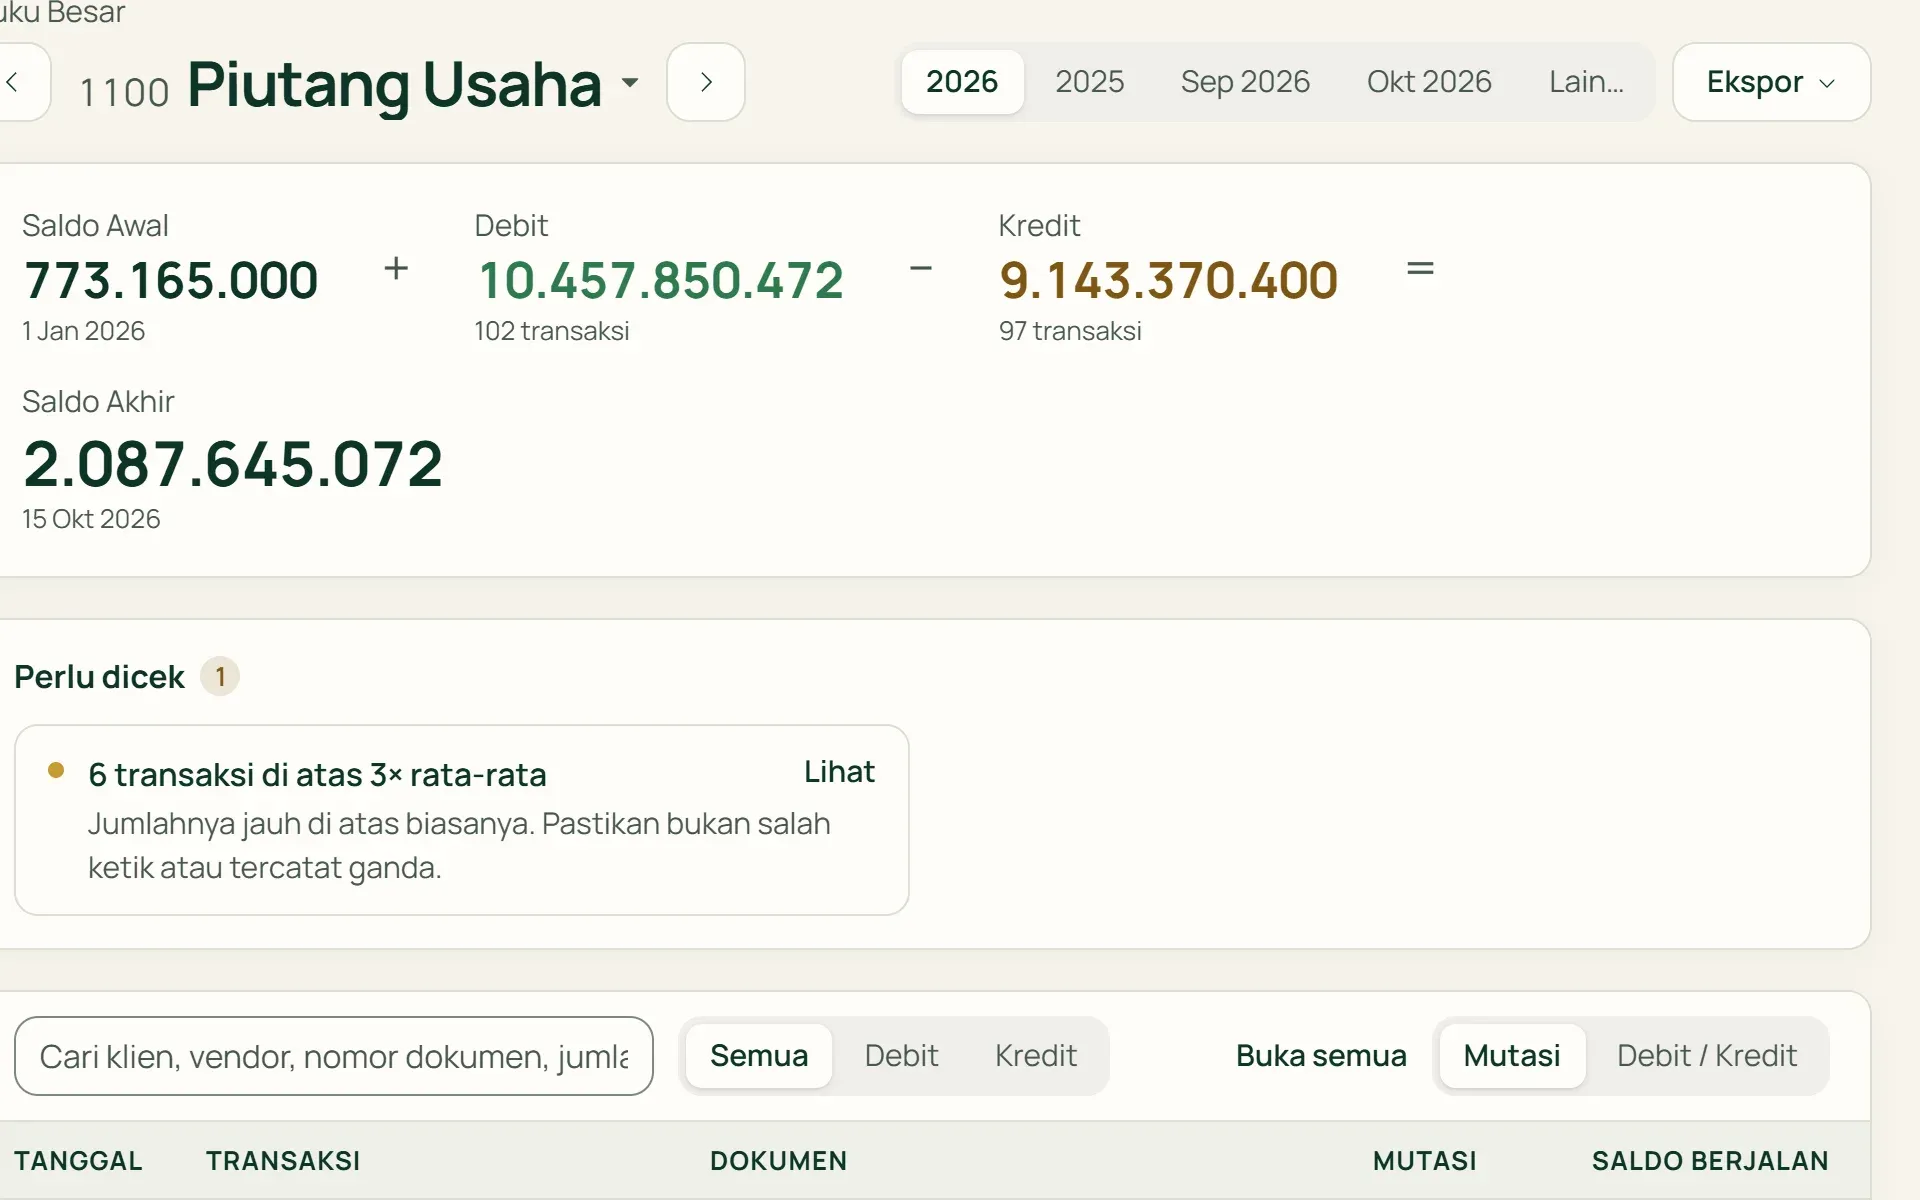Click the TANGGAL column header
Screen dimensions: 1920x1200
coord(78,1161)
